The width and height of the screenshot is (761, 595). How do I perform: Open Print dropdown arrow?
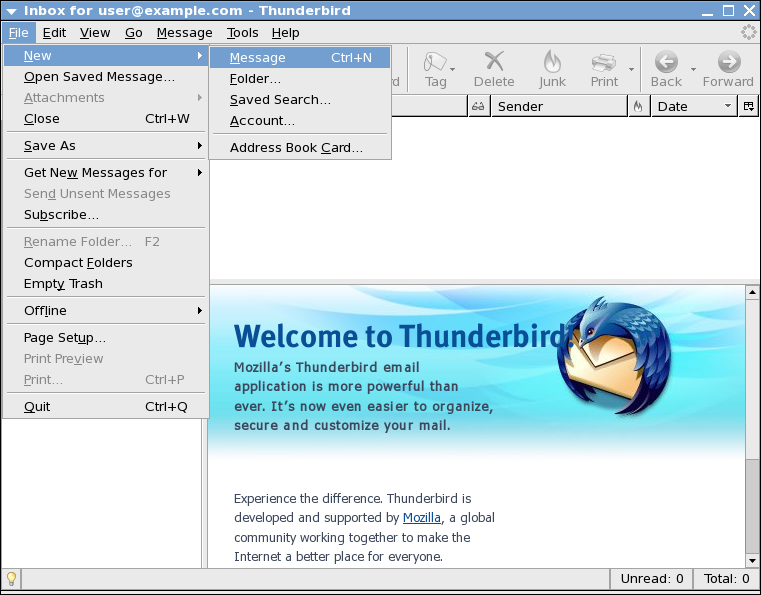(x=631, y=69)
